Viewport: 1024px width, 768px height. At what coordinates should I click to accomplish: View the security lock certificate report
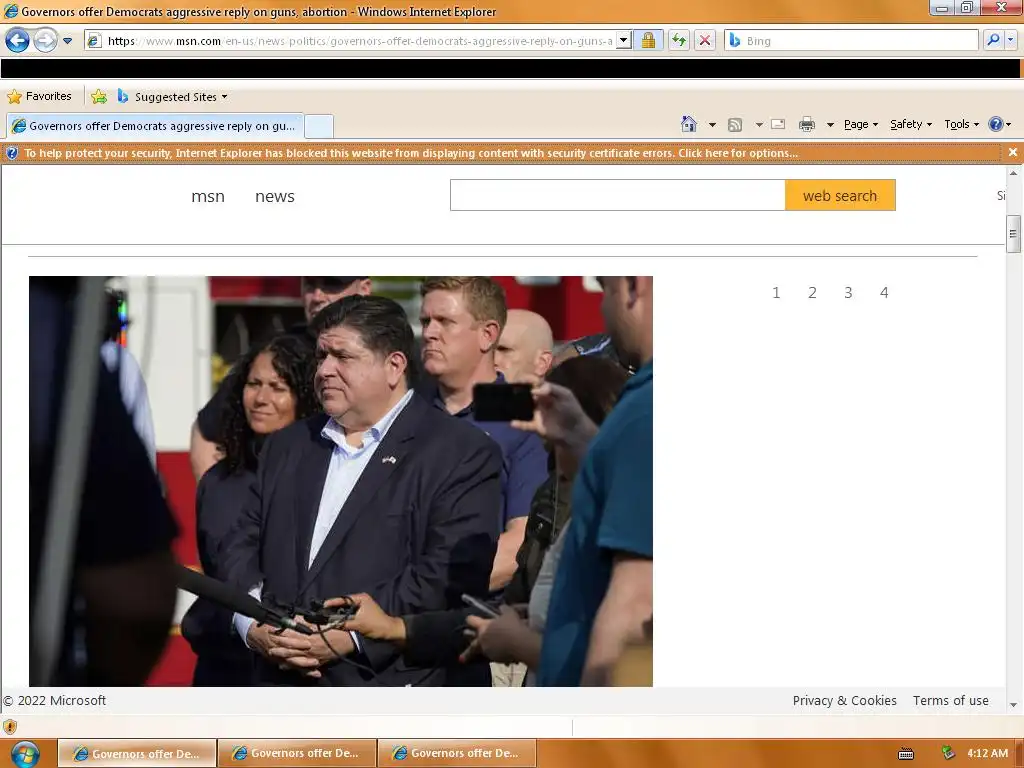pos(648,40)
